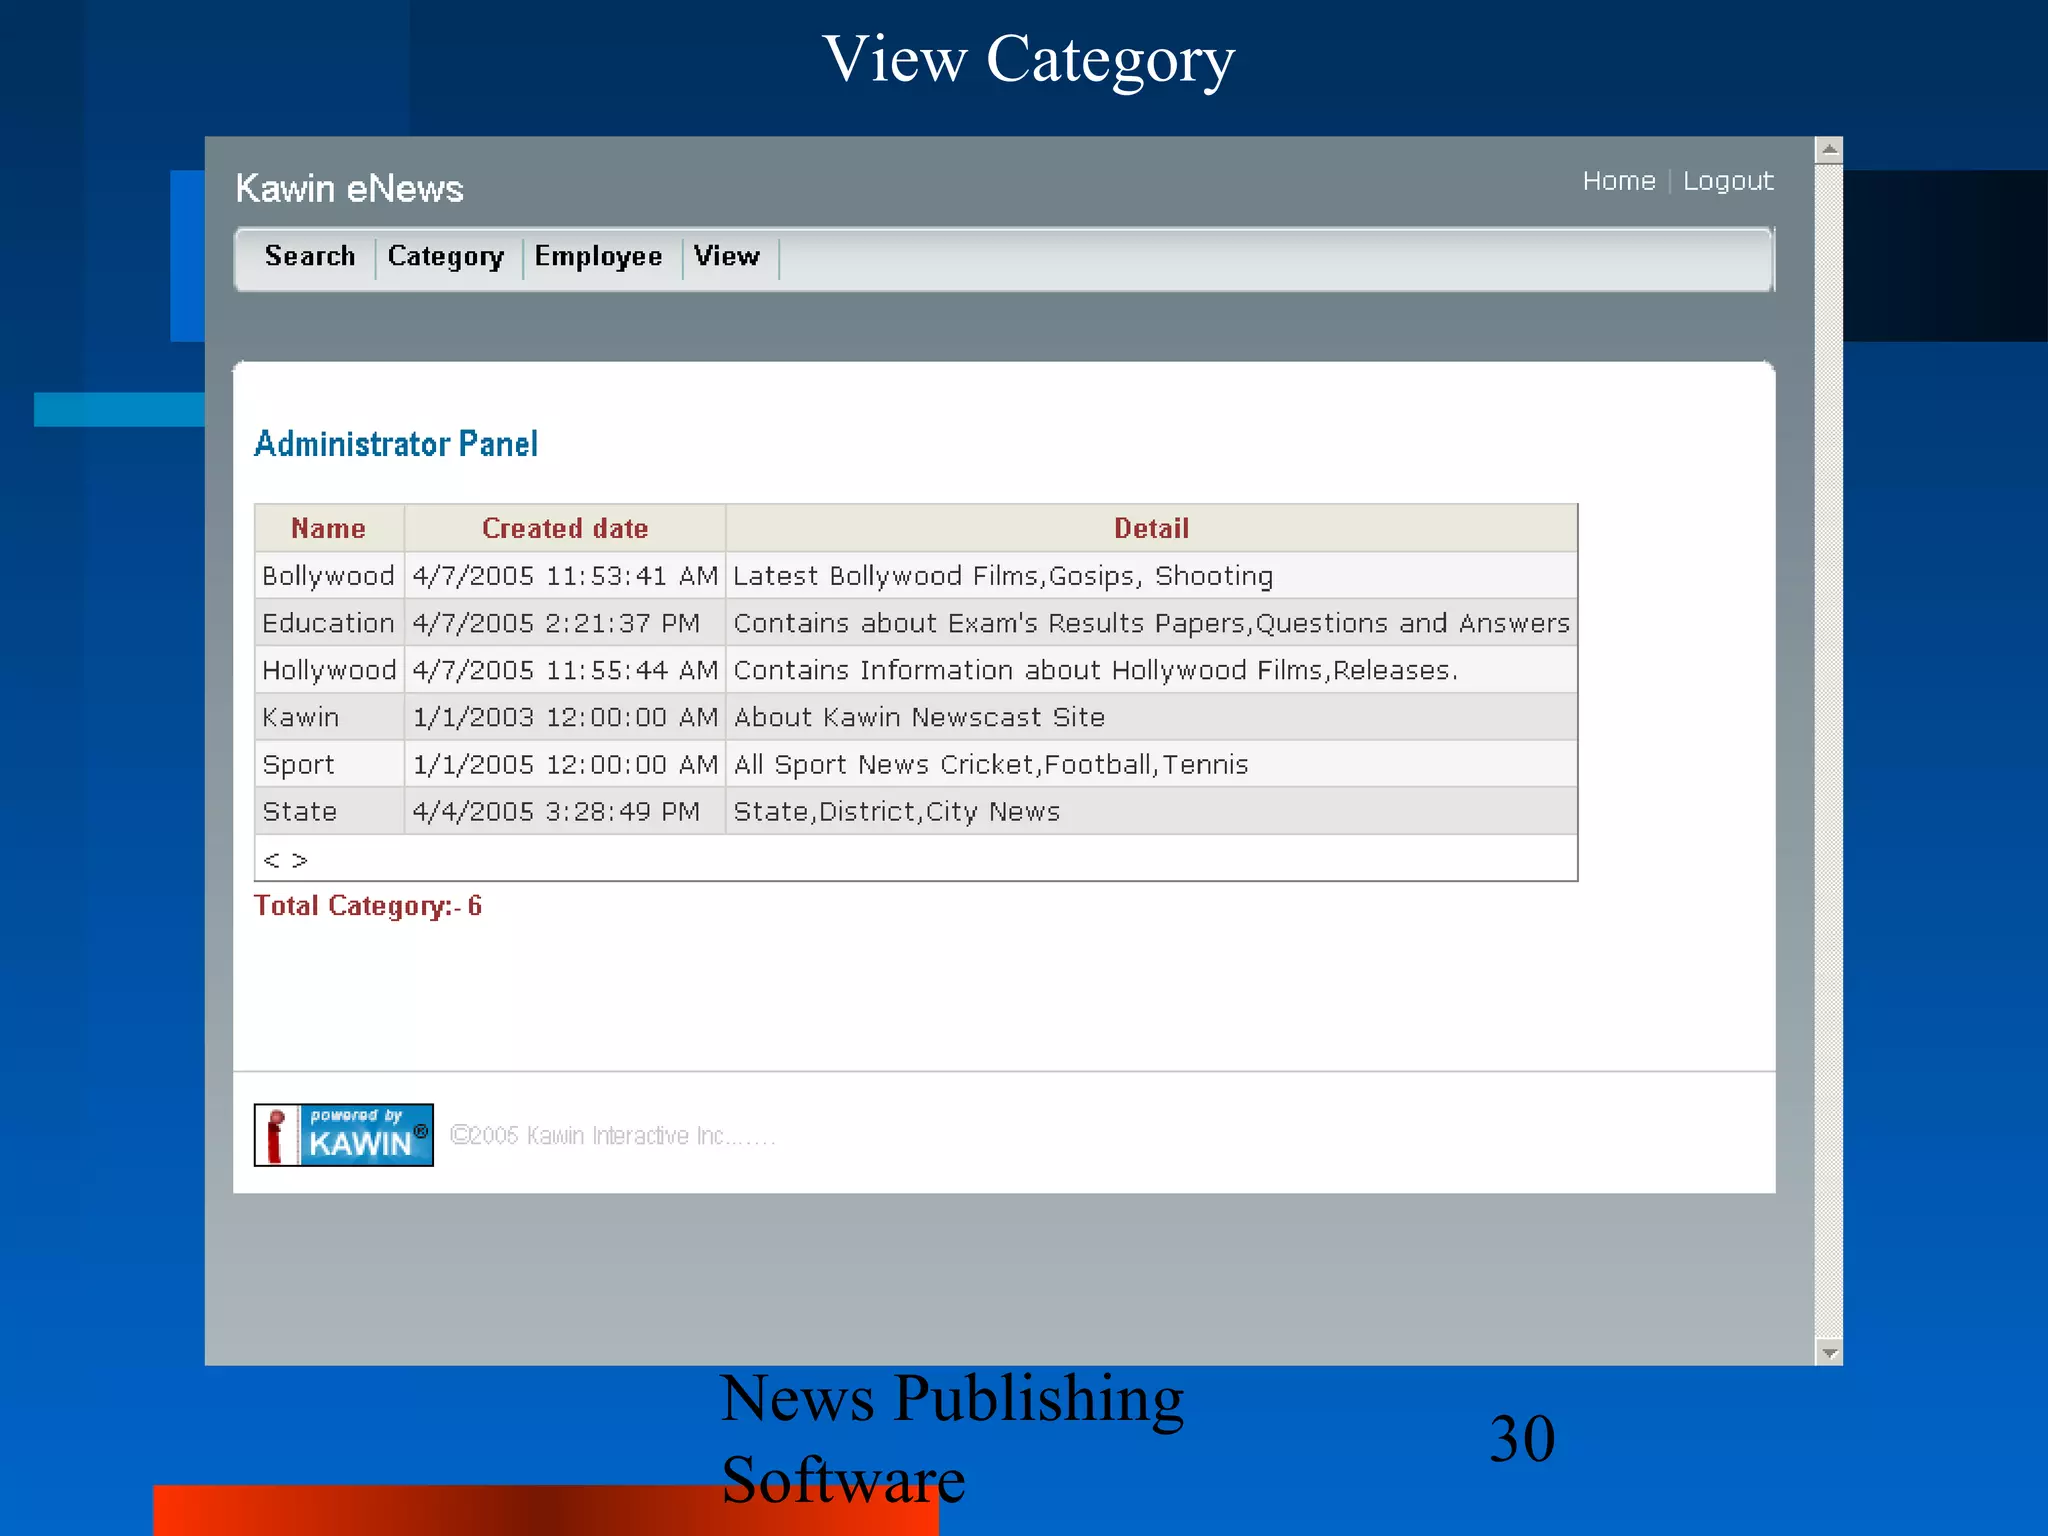Click date 4/7/2005 11:53:41 AM
The image size is (2048, 1536).
565,576
